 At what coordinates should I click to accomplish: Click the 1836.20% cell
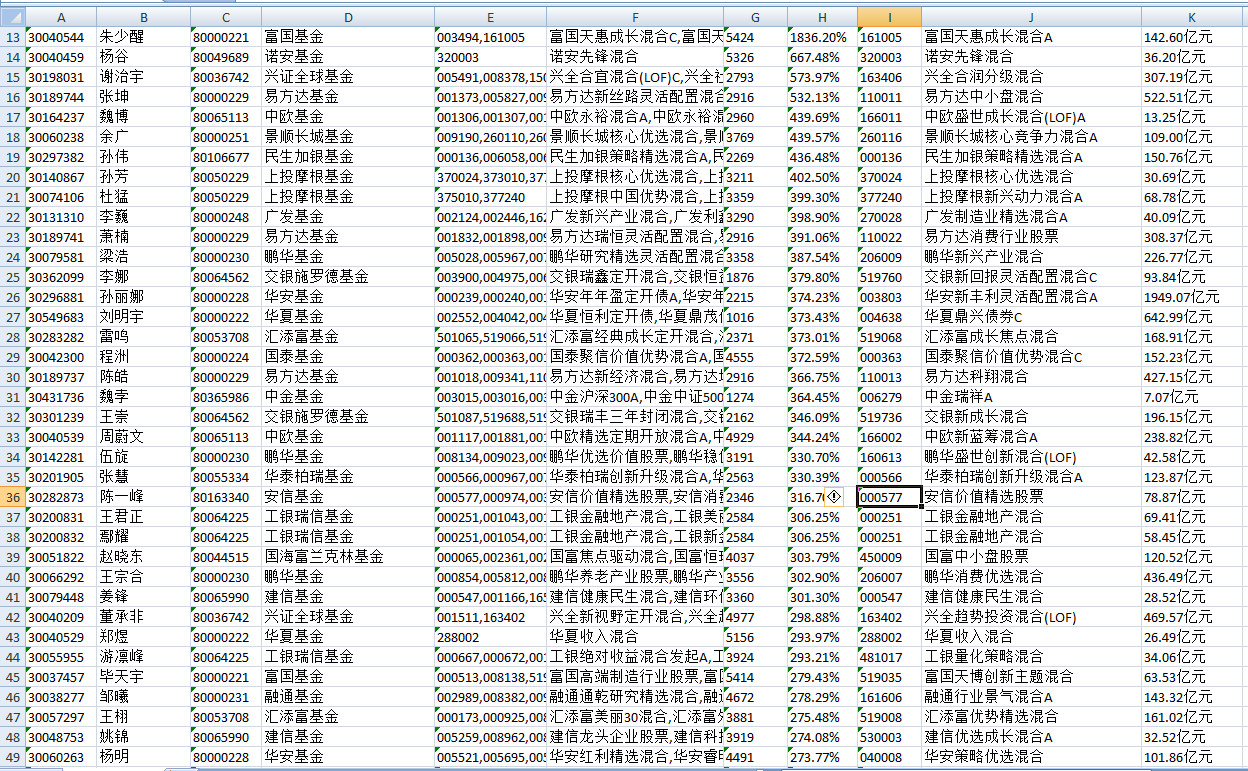[822, 37]
